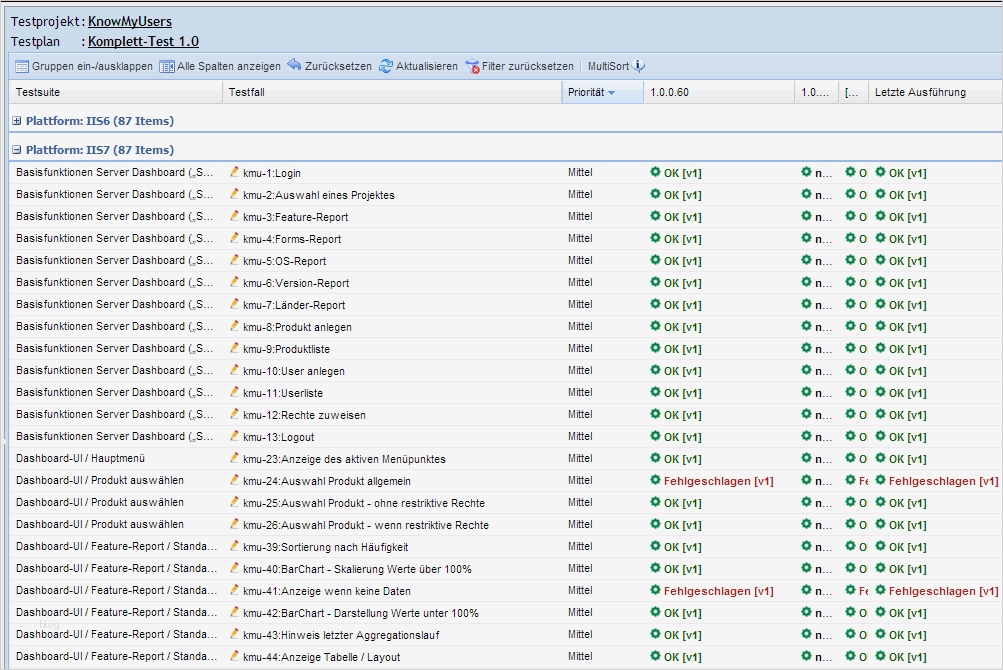This screenshot has width=1003, height=670.
Task: Click the Zurücksetzen arrow icon
Action: pyautogui.click(x=294, y=66)
